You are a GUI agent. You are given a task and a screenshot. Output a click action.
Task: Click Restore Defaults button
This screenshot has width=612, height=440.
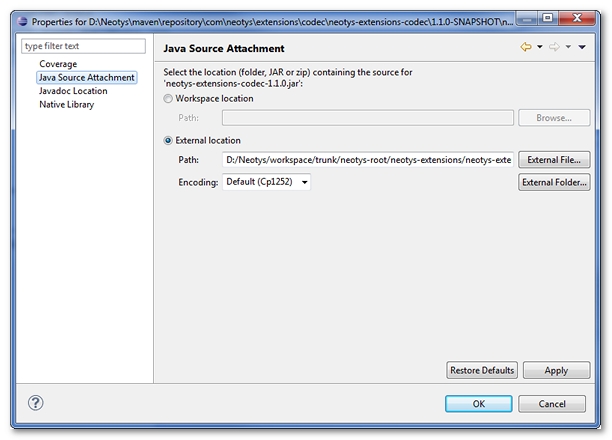tap(482, 370)
